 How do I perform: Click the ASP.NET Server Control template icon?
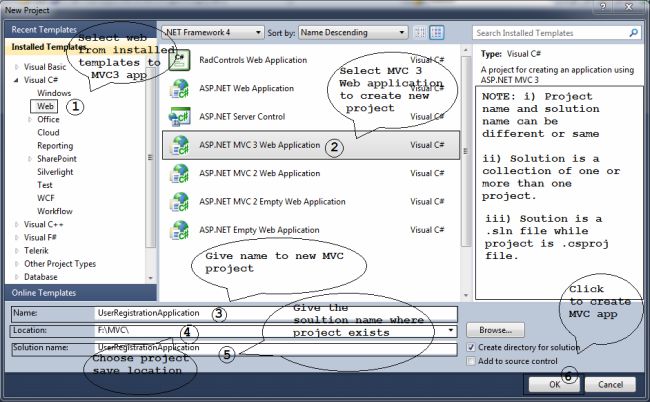click(x=179, y=117)
